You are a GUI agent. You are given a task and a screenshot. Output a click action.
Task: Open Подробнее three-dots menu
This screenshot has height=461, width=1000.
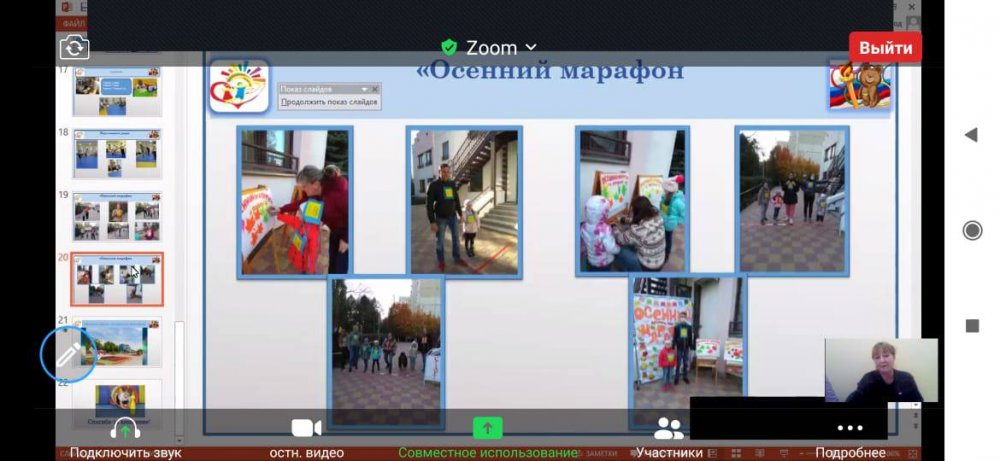click(850, 428)
